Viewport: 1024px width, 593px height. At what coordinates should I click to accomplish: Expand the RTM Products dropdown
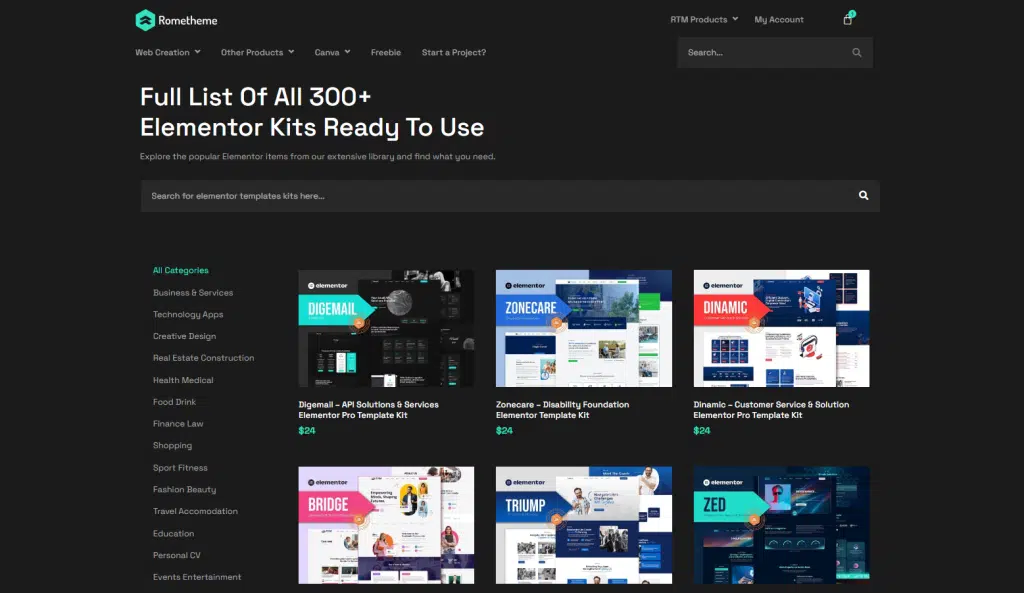[704, 20]
